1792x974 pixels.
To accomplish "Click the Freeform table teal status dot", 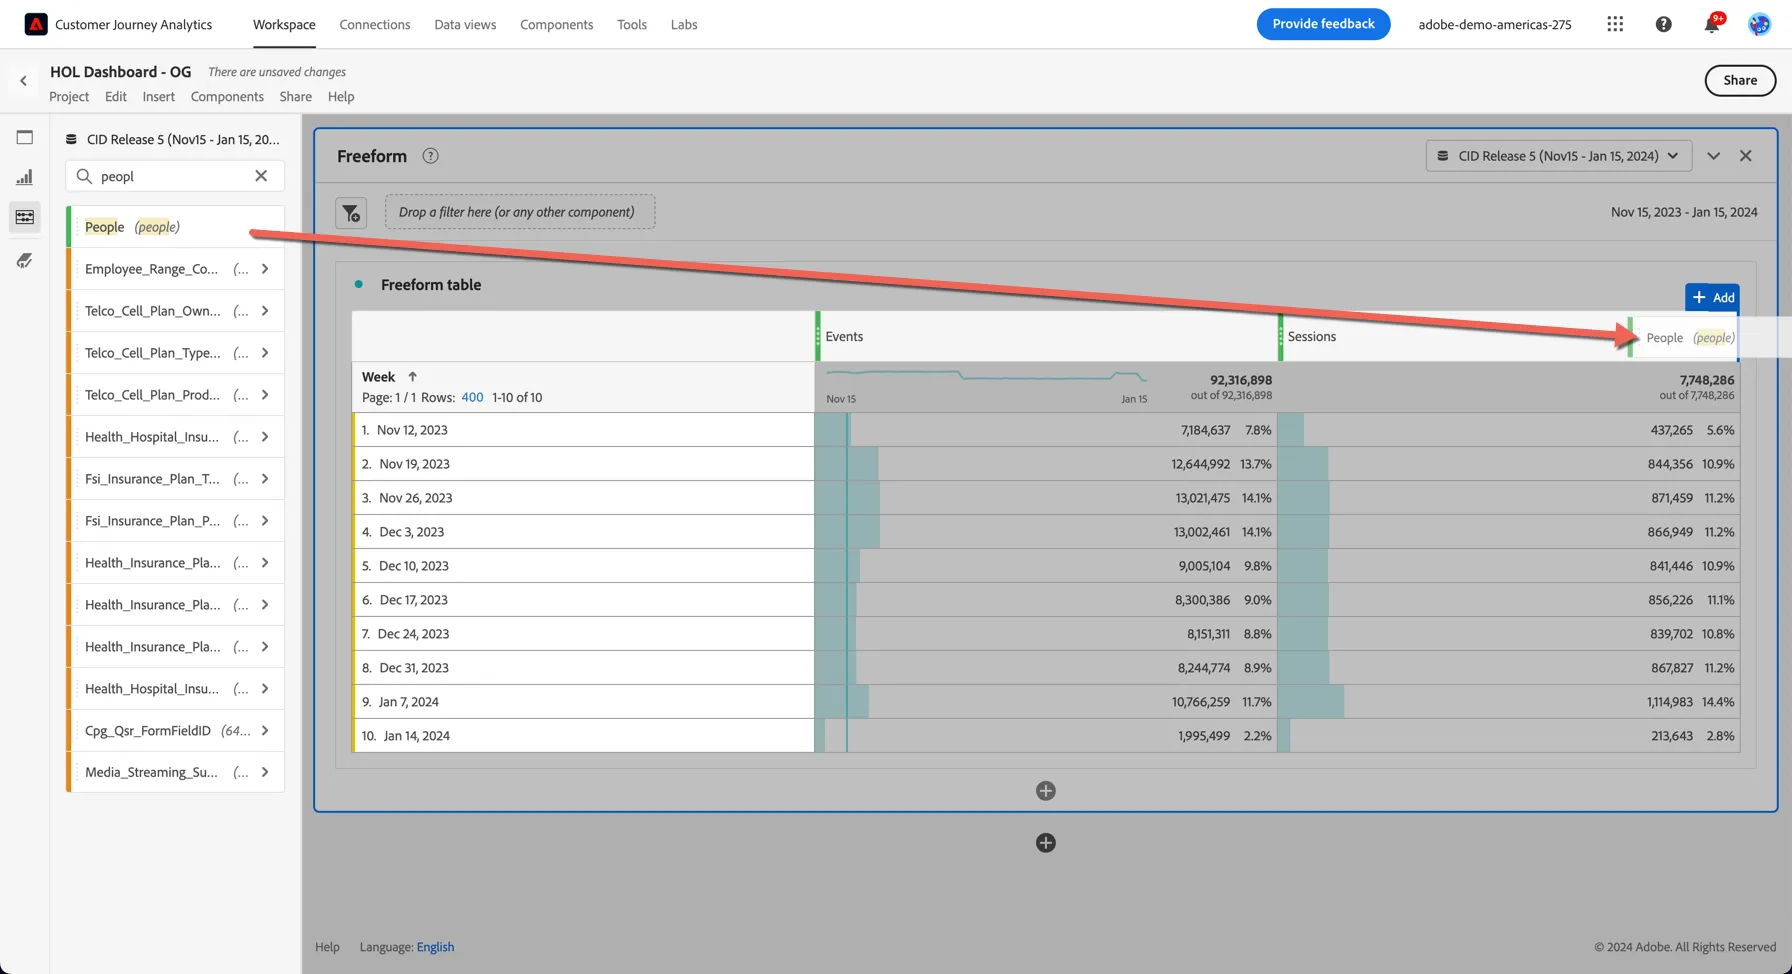I will (359, 285).
